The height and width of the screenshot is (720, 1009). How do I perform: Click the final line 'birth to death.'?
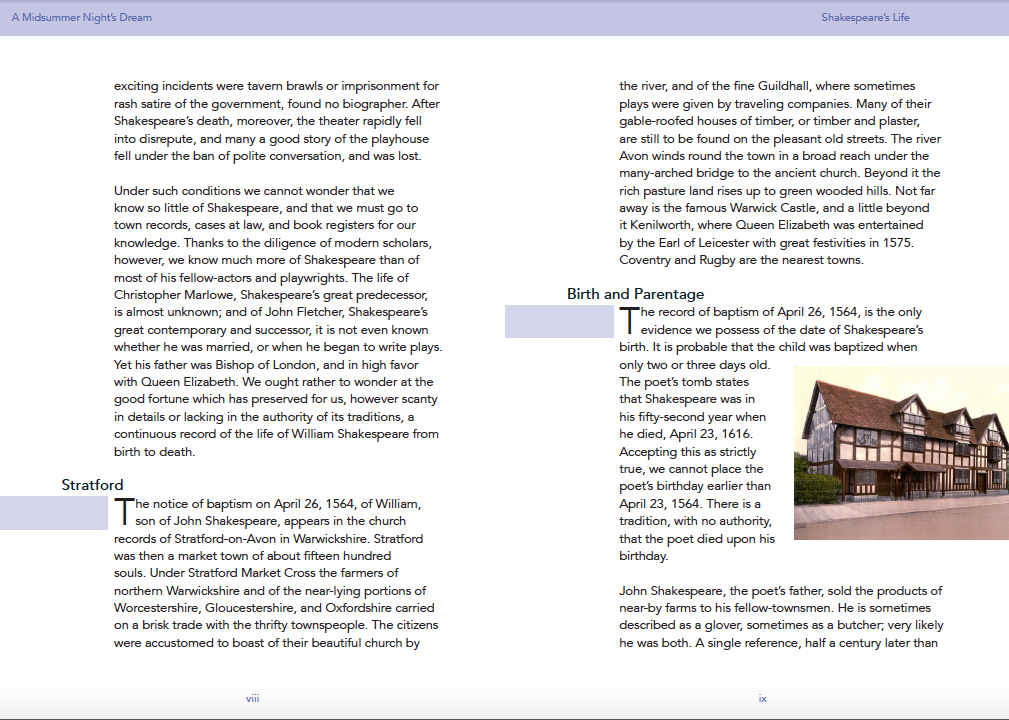154,452
